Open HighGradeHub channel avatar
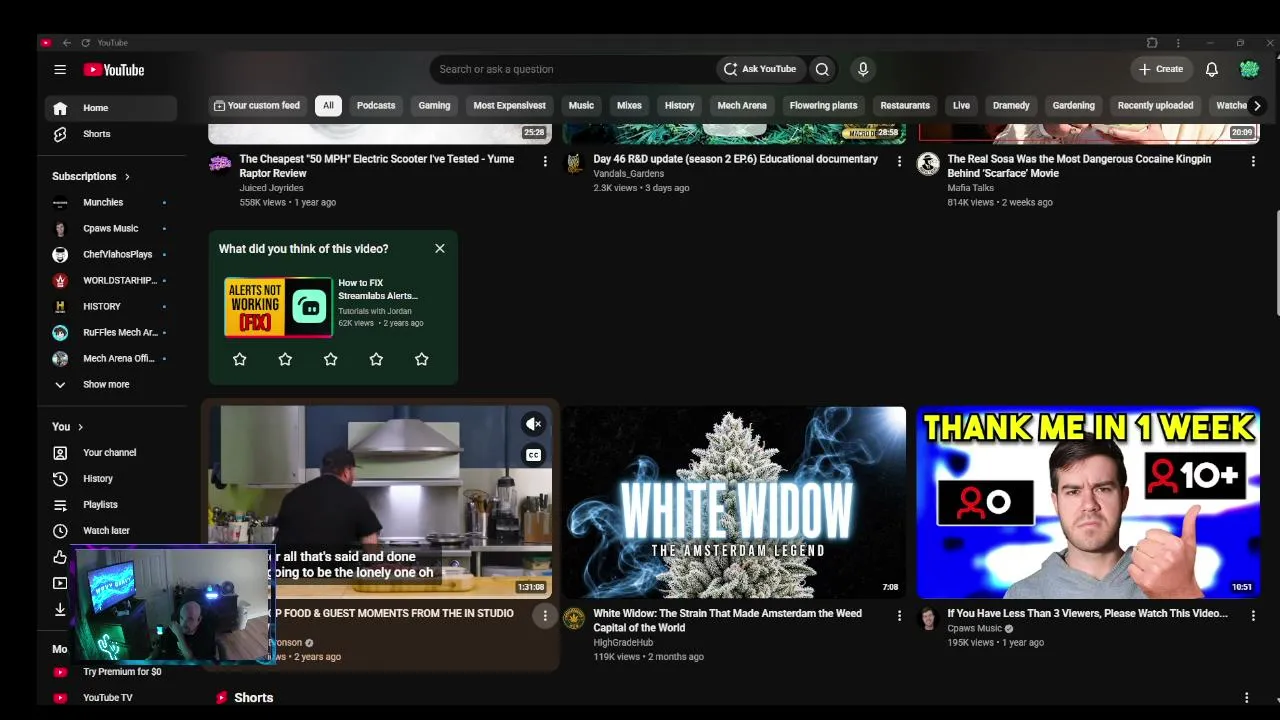Image resolution: width=1280 pixels, height=720 pixels. point(574,618)
